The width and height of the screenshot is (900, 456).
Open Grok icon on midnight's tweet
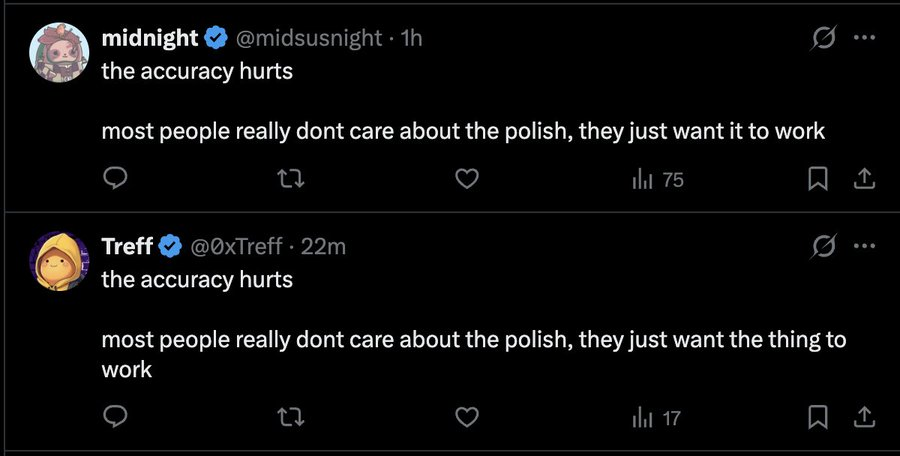[825, 38]
